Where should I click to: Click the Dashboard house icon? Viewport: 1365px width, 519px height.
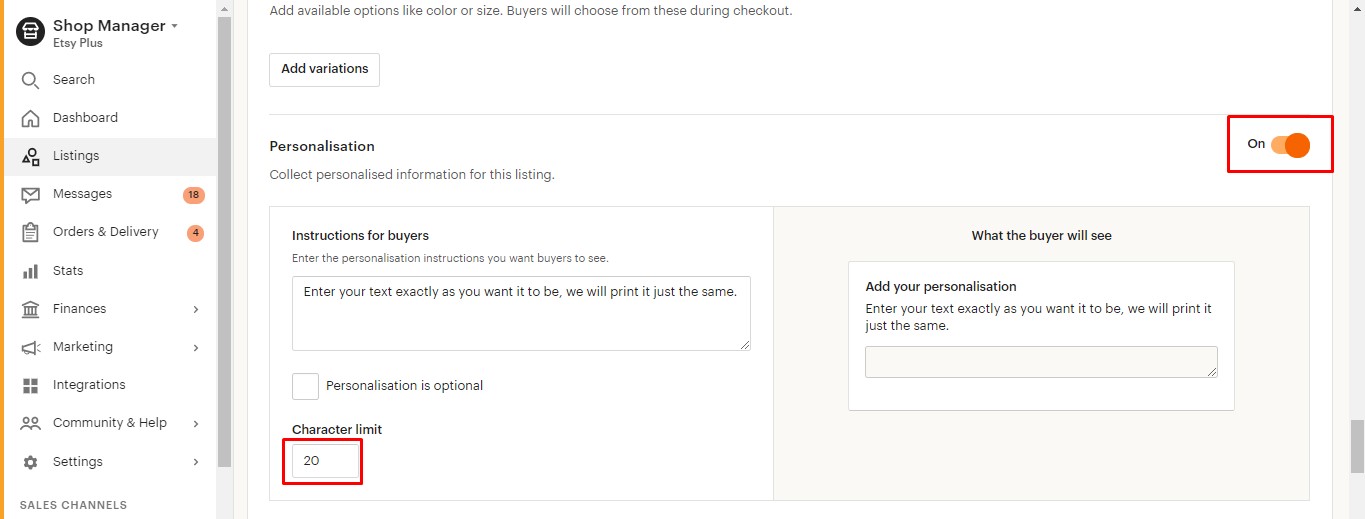click(31, 118)
